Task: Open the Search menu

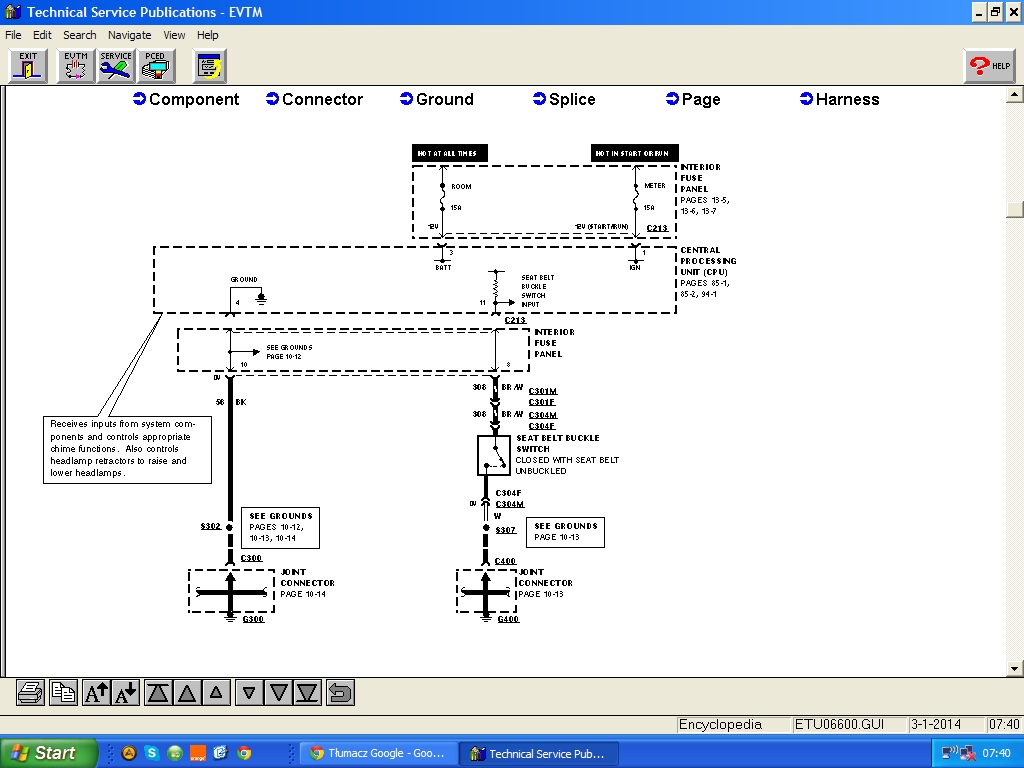Action: (80, 35)
